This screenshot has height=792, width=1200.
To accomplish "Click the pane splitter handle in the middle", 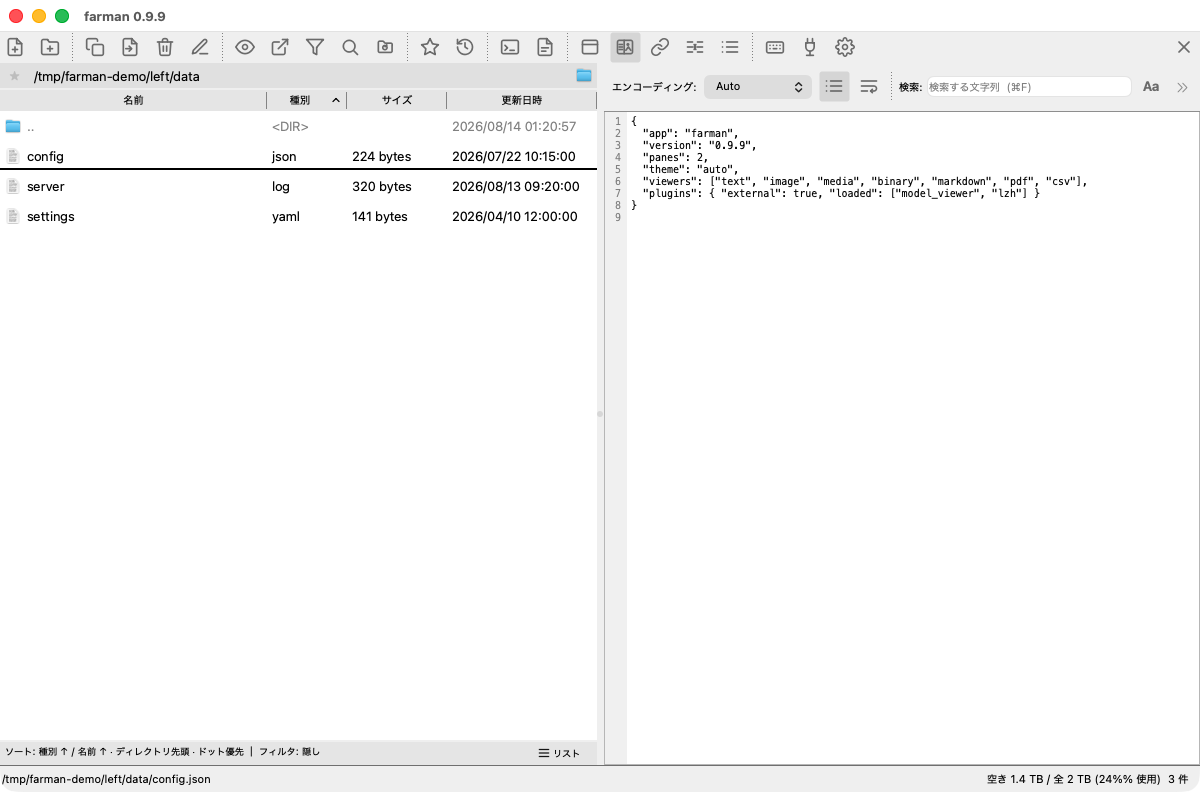I will (x=600, y=414).
